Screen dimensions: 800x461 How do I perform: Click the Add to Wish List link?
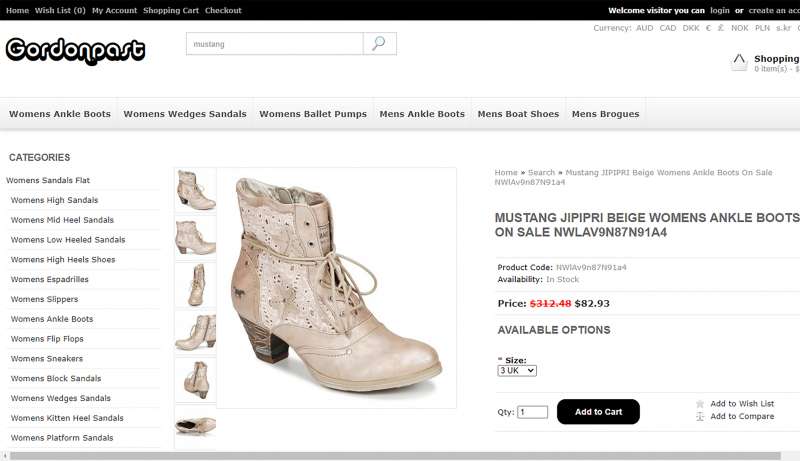pos(742,404)
